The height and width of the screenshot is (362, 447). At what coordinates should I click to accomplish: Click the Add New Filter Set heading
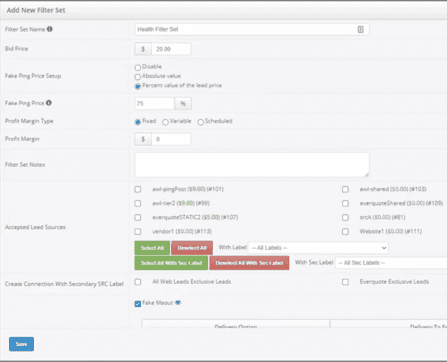pos(36,10)
